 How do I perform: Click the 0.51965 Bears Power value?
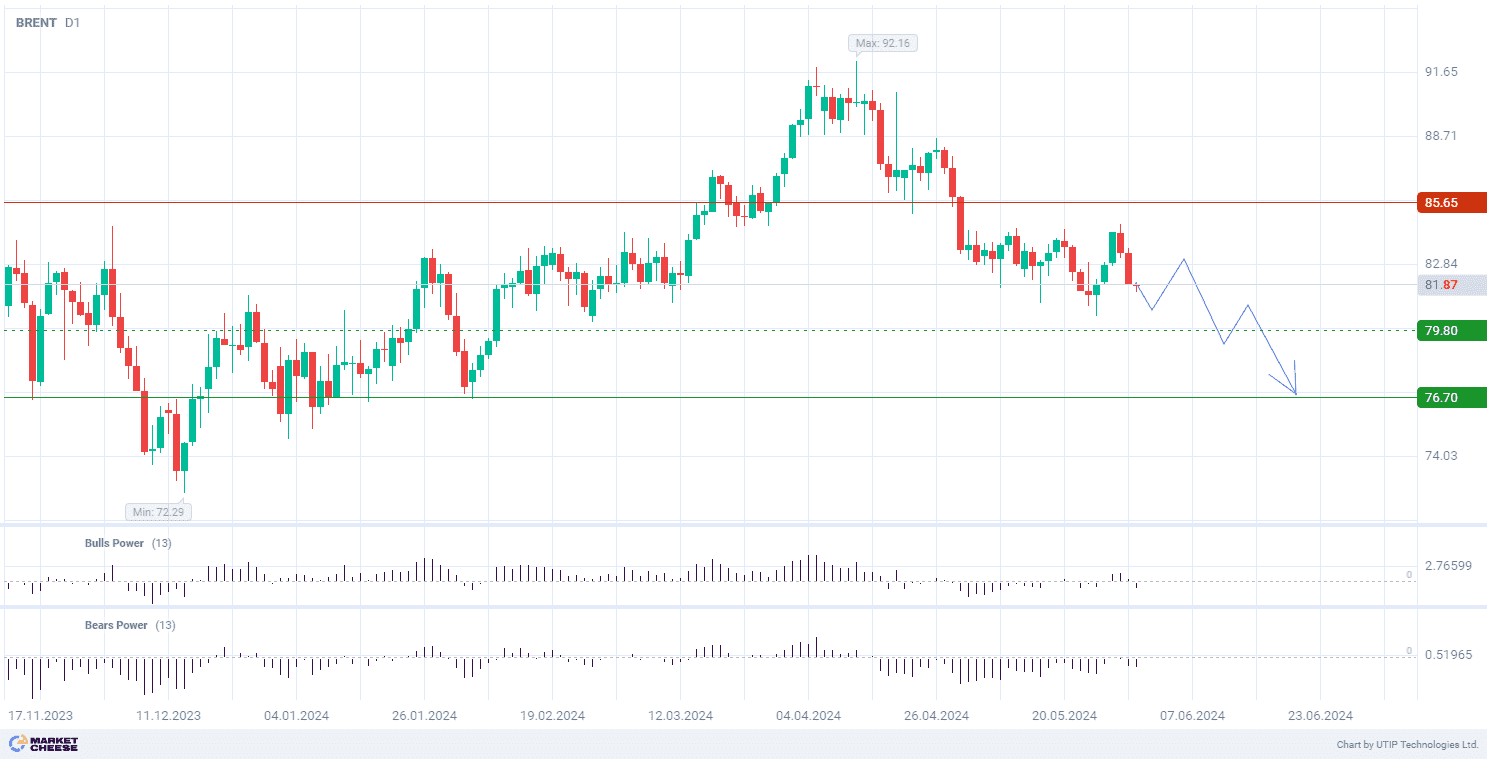1448,655
